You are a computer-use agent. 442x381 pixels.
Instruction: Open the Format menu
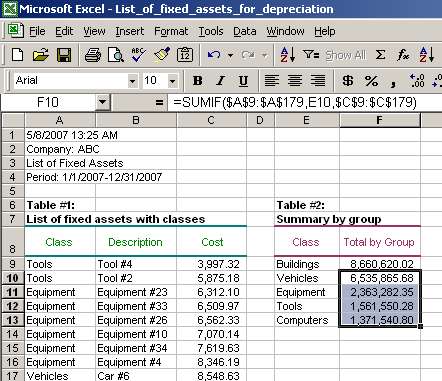171,31
